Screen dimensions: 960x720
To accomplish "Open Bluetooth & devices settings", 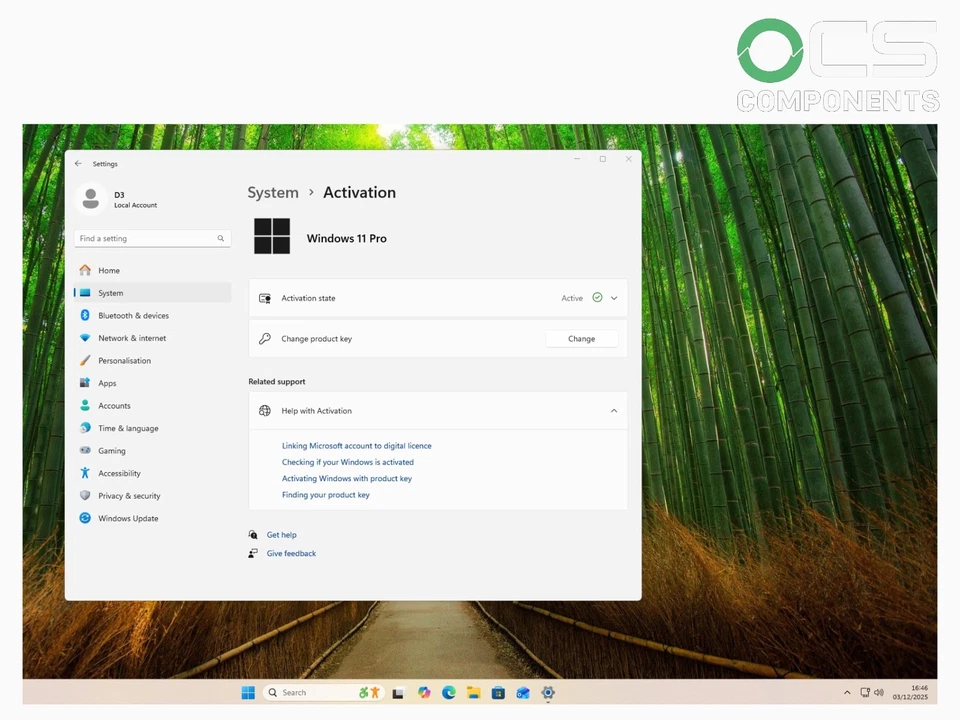I will click(x=152, y=315).
